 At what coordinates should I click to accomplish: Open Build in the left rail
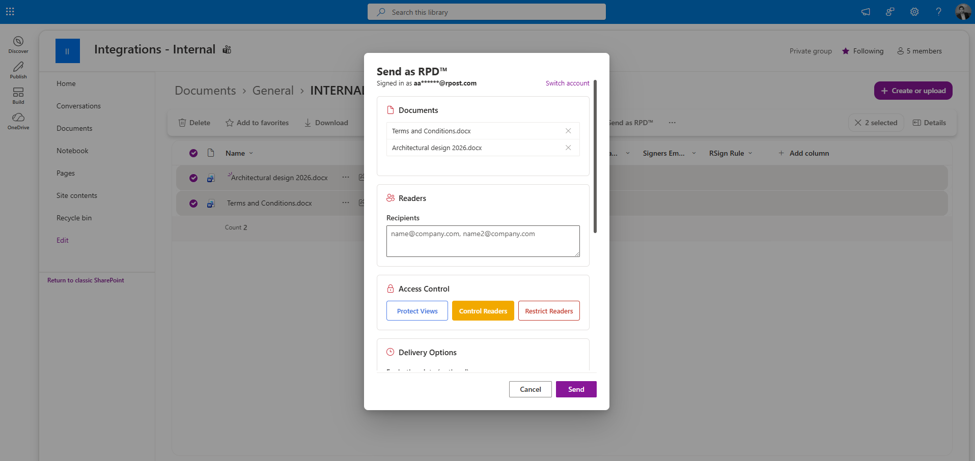[18, 96]
